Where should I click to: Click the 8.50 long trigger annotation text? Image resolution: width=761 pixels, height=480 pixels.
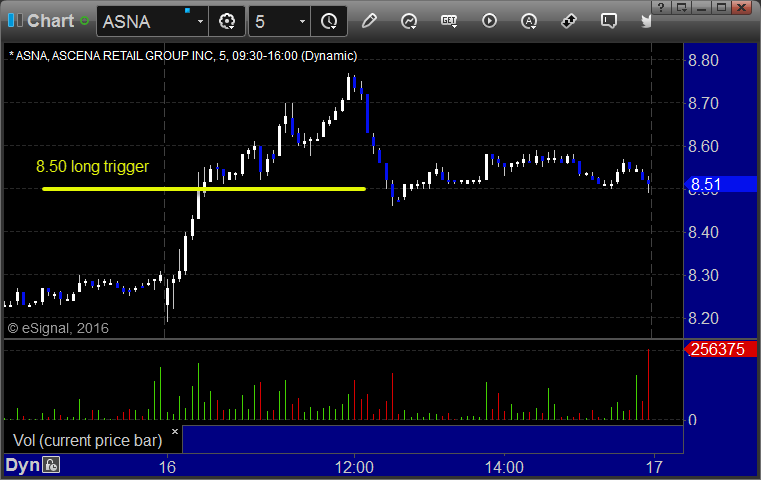[x=92, y=166]
